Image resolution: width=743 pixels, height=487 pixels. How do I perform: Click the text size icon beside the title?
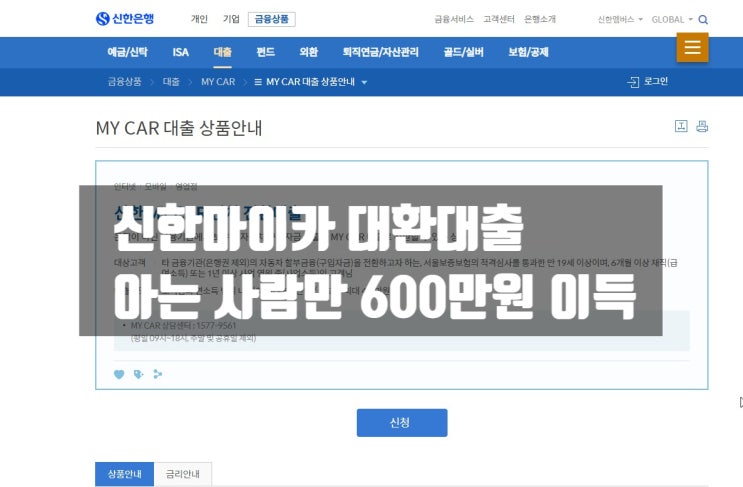pyautogui.click(x=681, y=126)
